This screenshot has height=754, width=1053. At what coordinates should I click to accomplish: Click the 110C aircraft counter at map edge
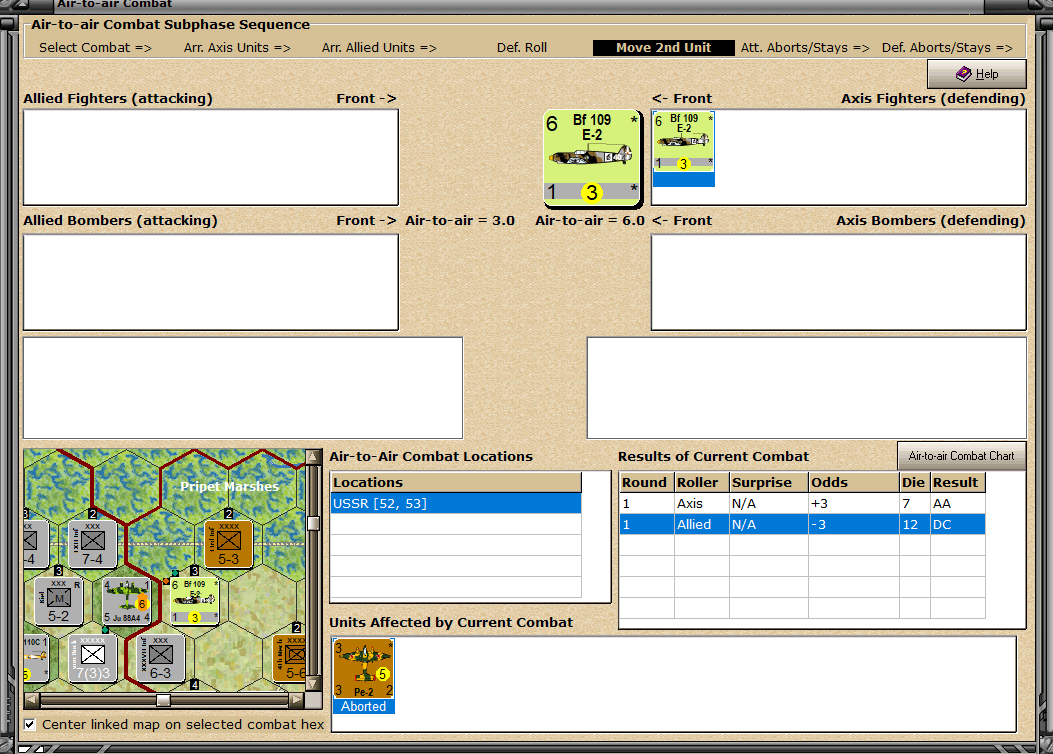click(x=36, y=658)
